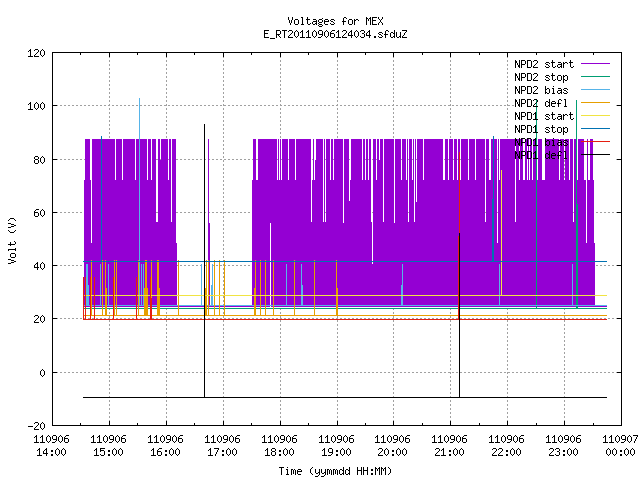
Task: Click the 'NPD2 stop' legend label
Action: [541, 77]
